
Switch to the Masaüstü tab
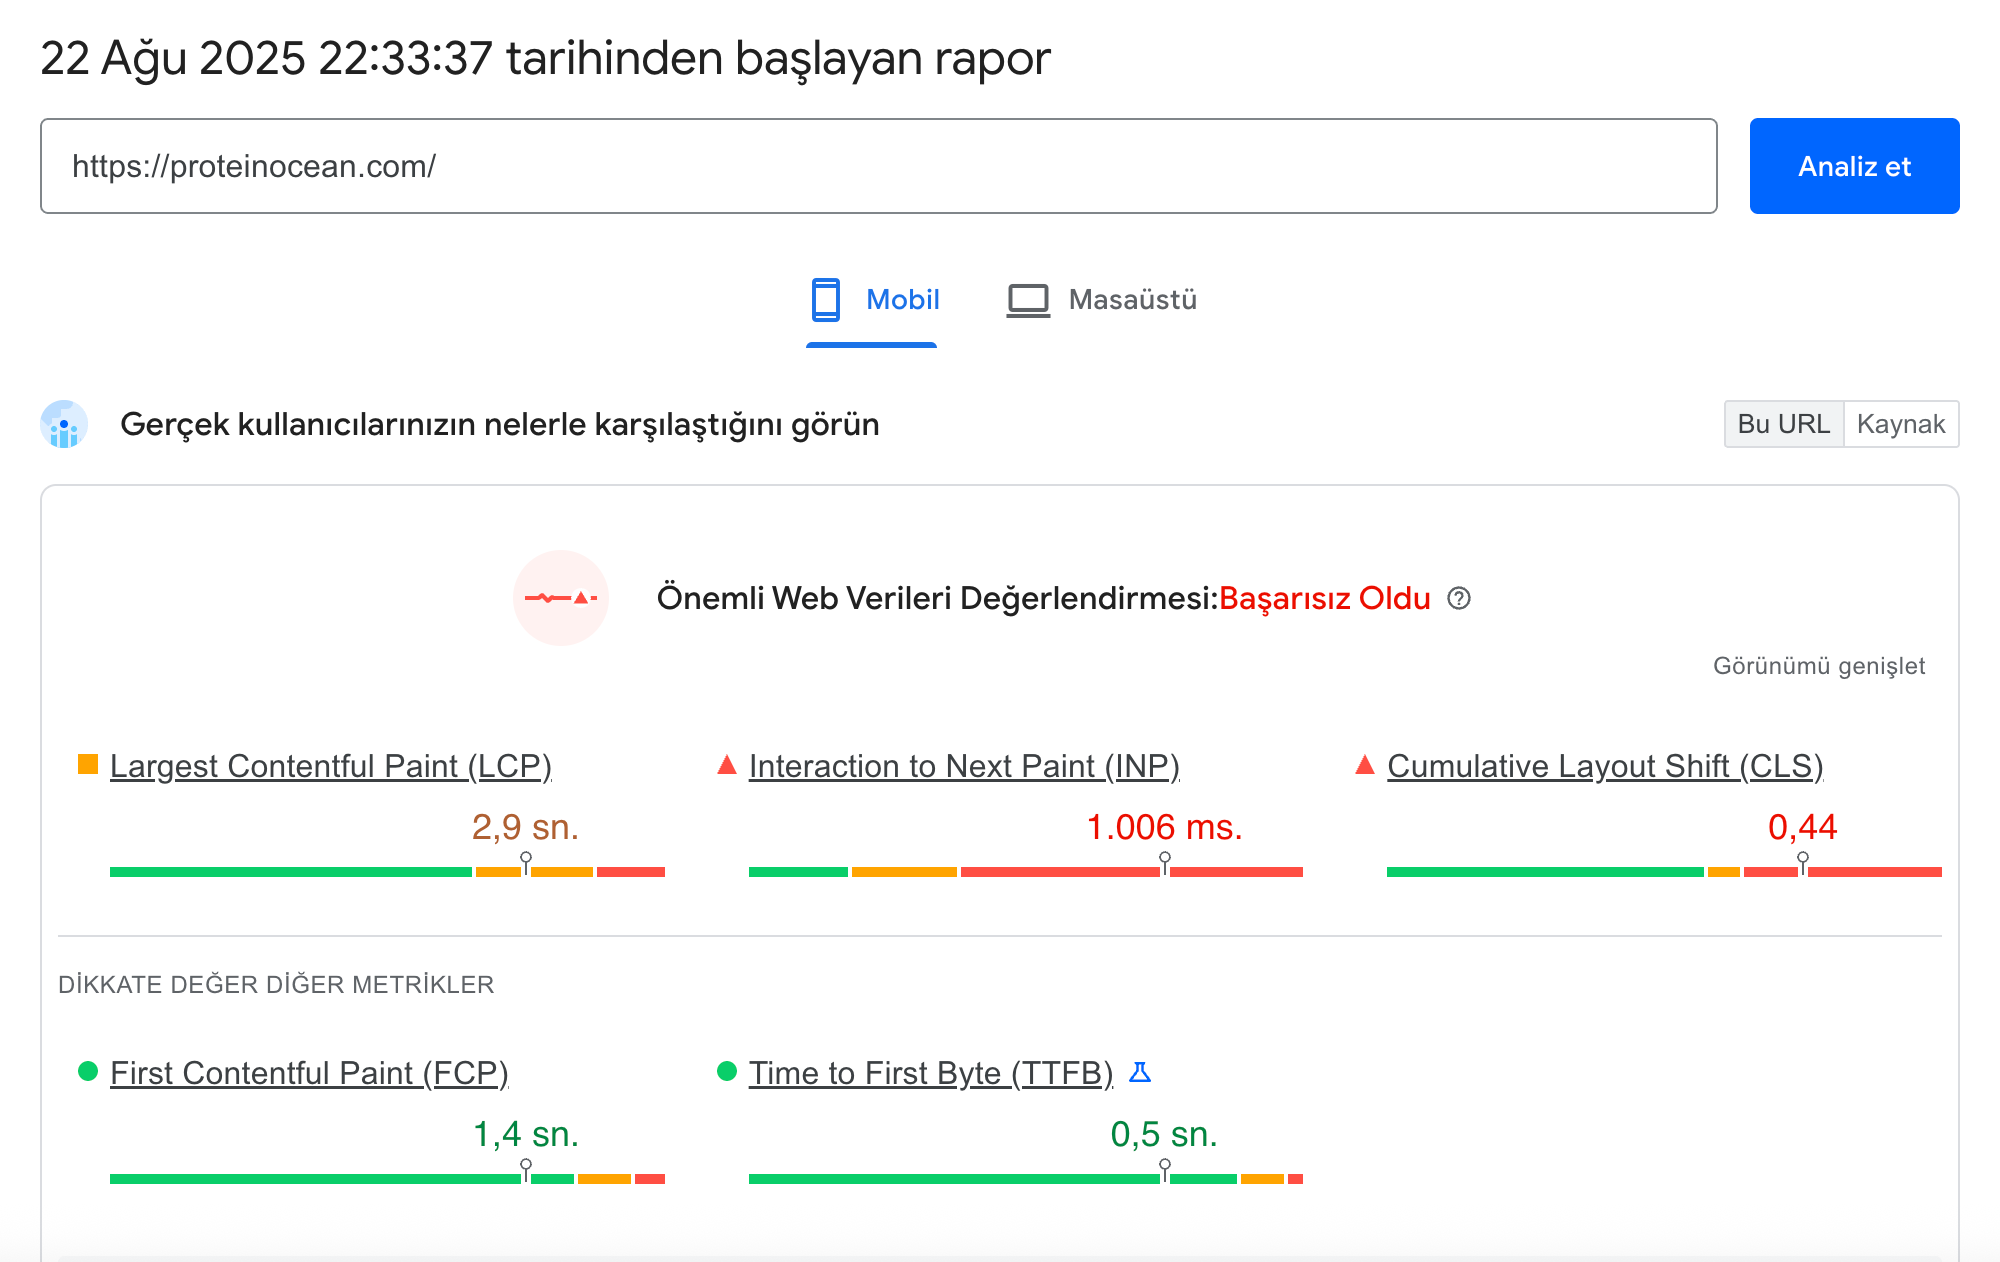click(1131, 300)
